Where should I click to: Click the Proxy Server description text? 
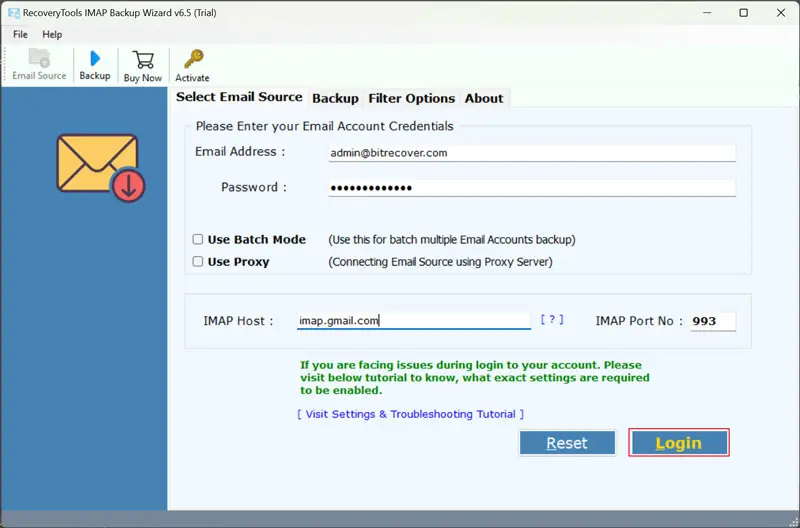point(440,262)
